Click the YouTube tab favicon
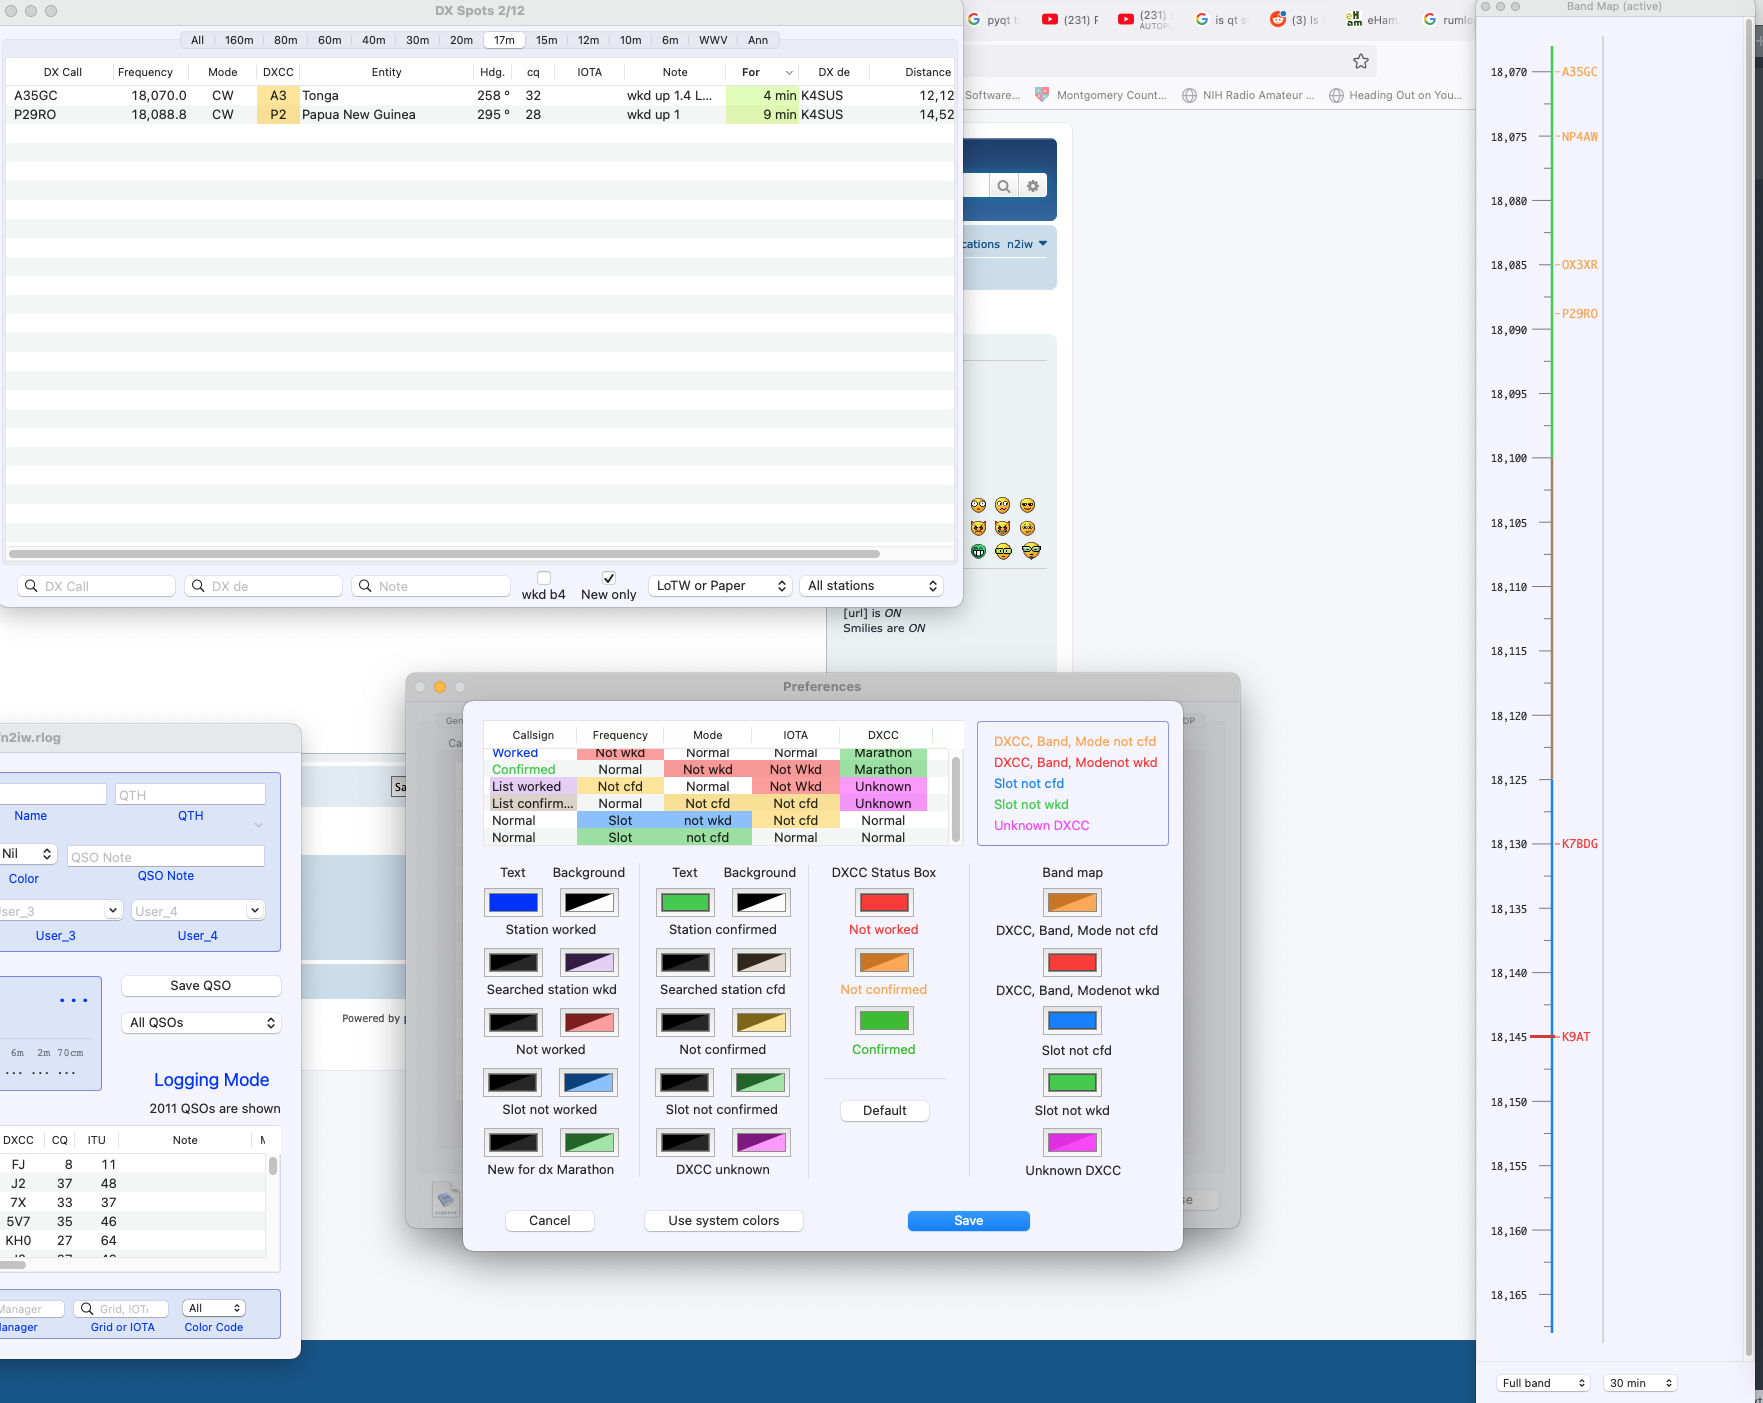 coord(1049,19)
